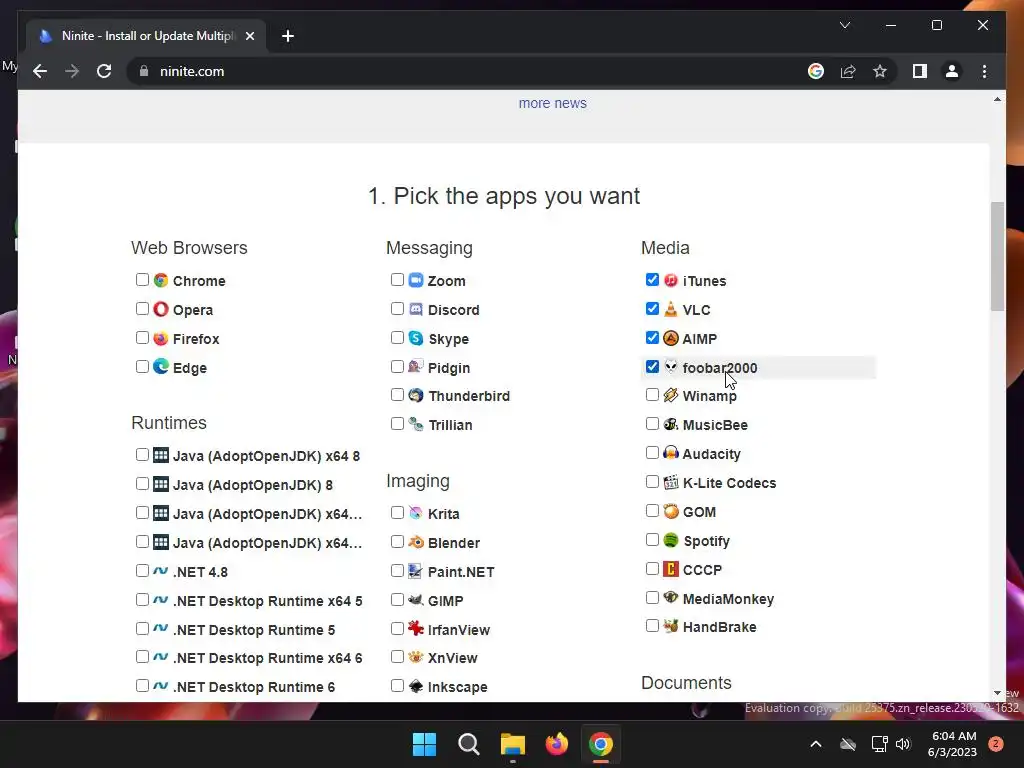Open Firefox from the taskbar
This screenshot has width=1024, height=768.
557,744
